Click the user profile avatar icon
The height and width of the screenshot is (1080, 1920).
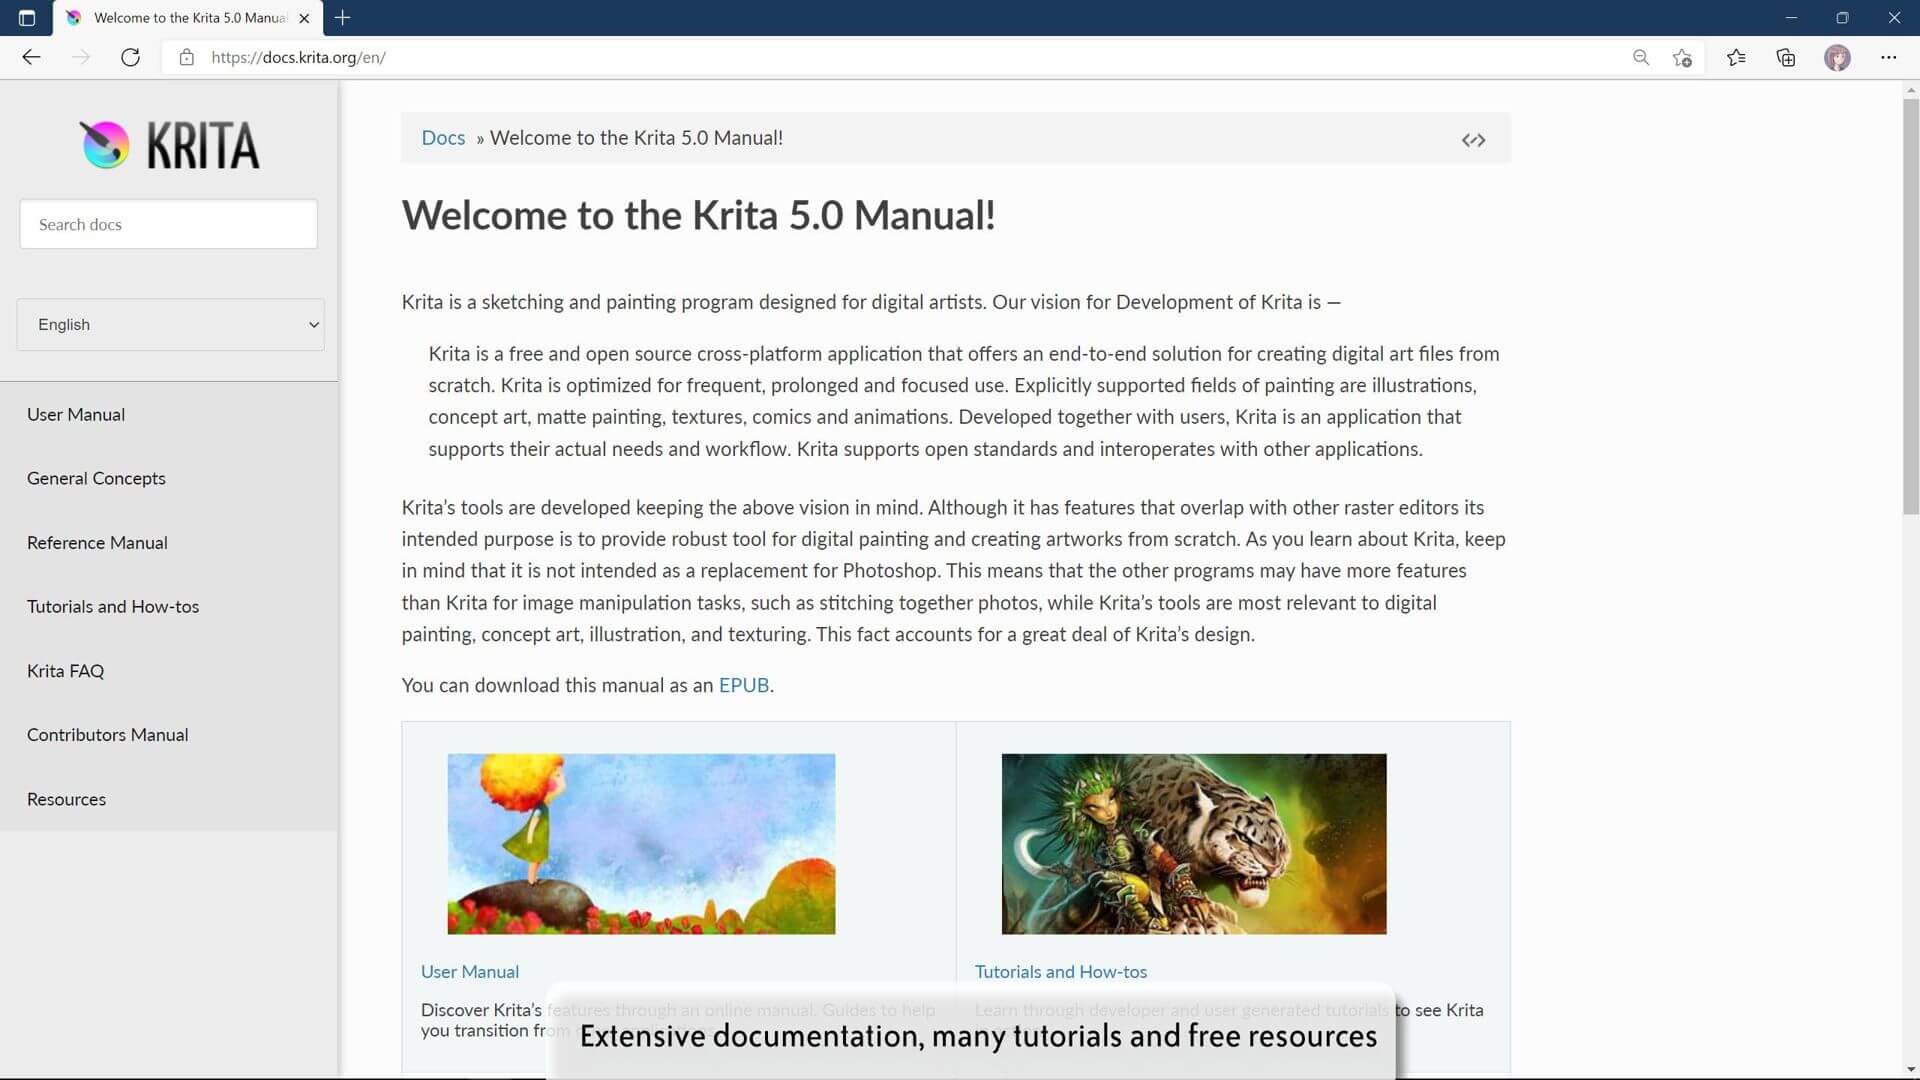click(1838, 57)
